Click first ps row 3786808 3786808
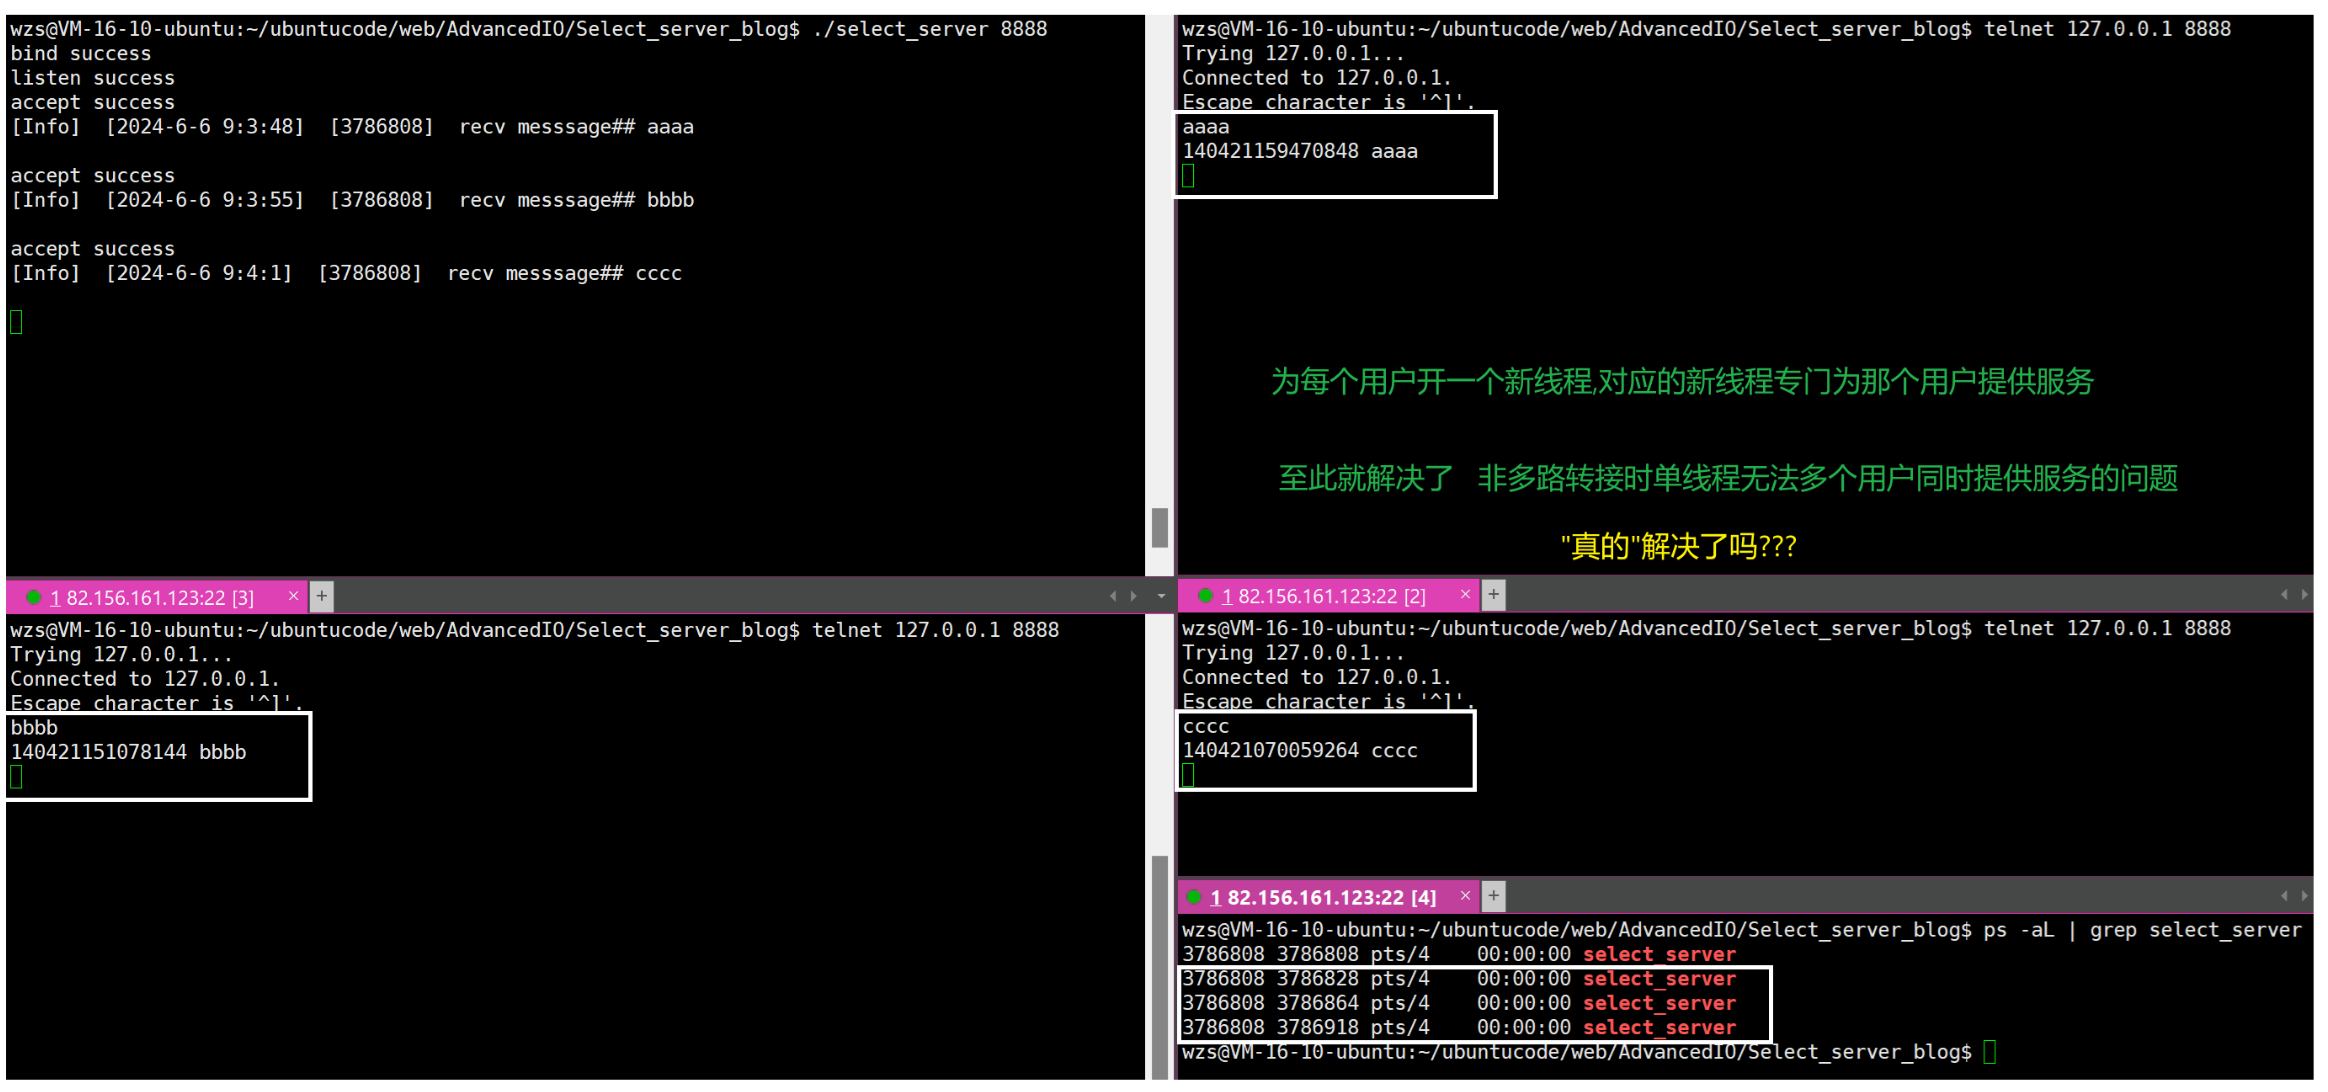 [x=1459, y=955]
